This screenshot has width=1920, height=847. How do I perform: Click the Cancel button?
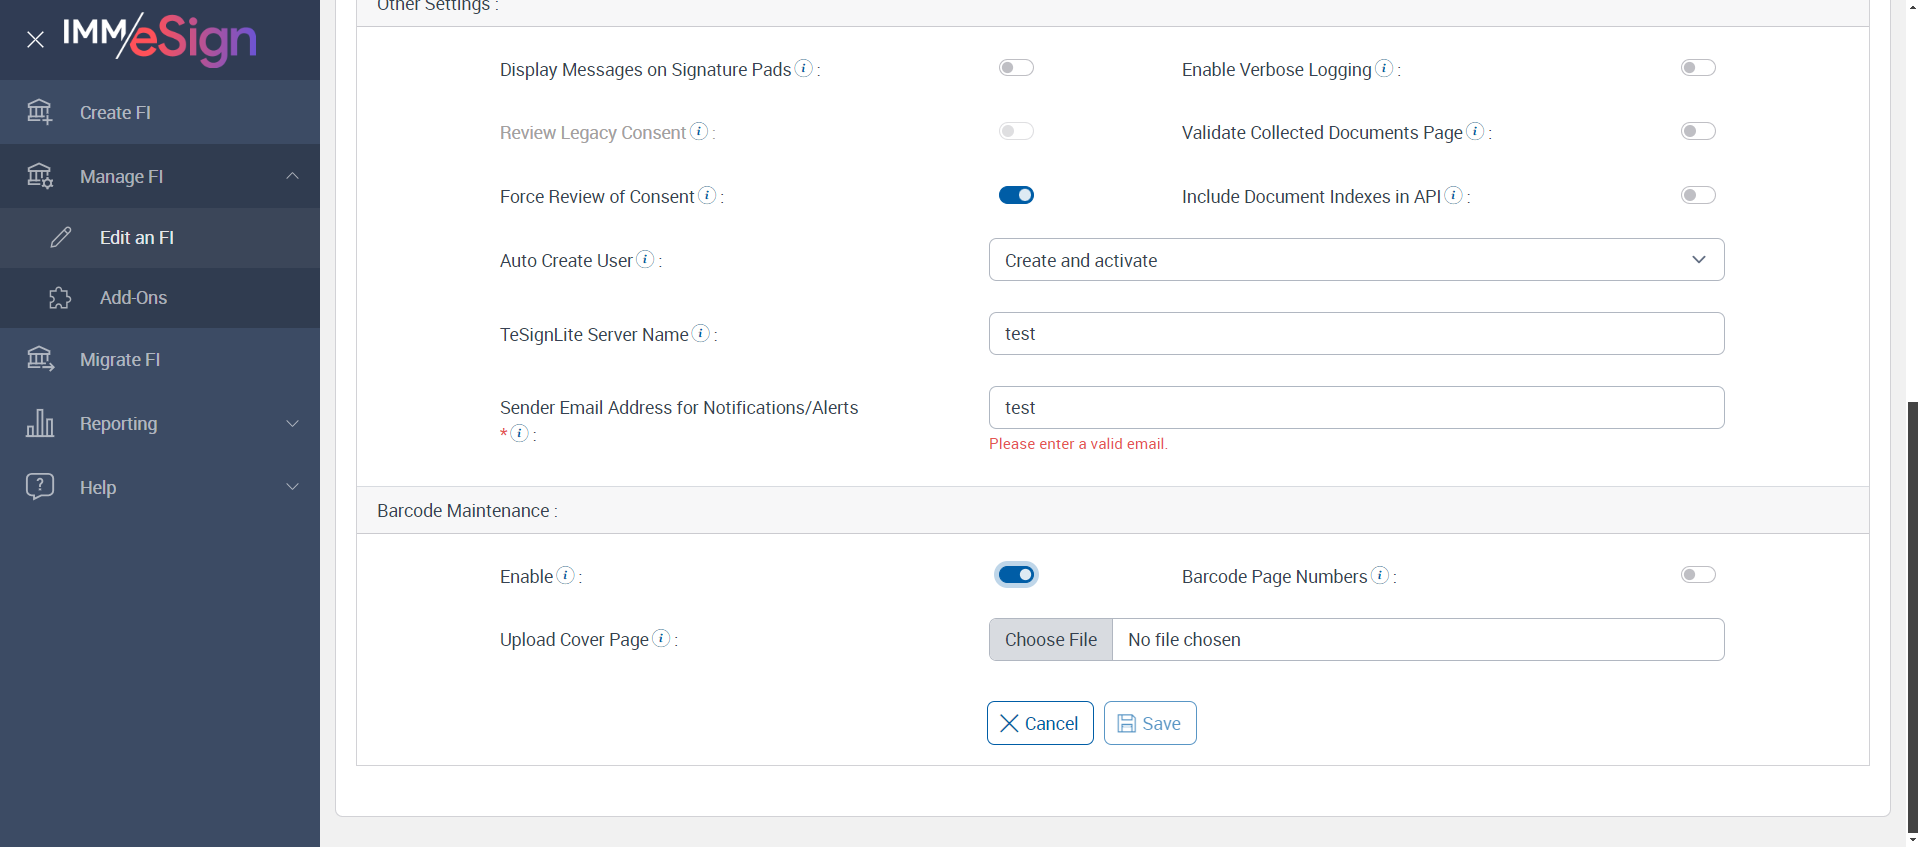[1040, 723]
